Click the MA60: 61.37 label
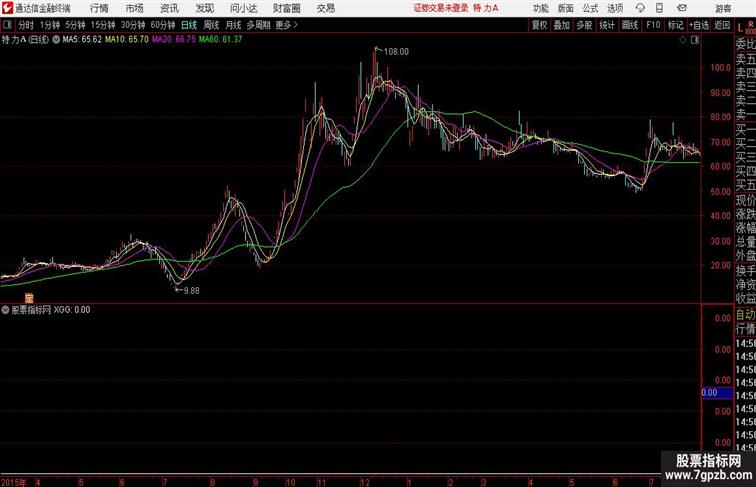This screenshot has width=756, height=487. [220, 40]
